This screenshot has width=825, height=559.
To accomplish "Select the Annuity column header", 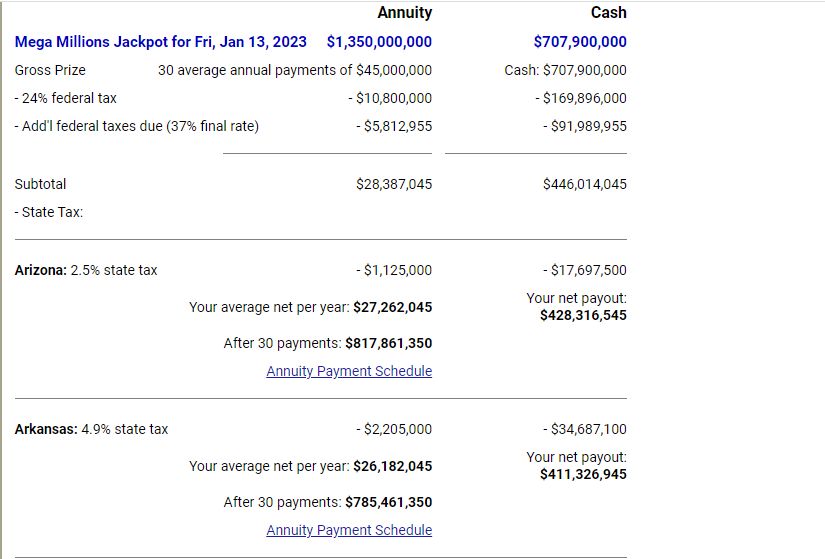I will tap(404, 13).
